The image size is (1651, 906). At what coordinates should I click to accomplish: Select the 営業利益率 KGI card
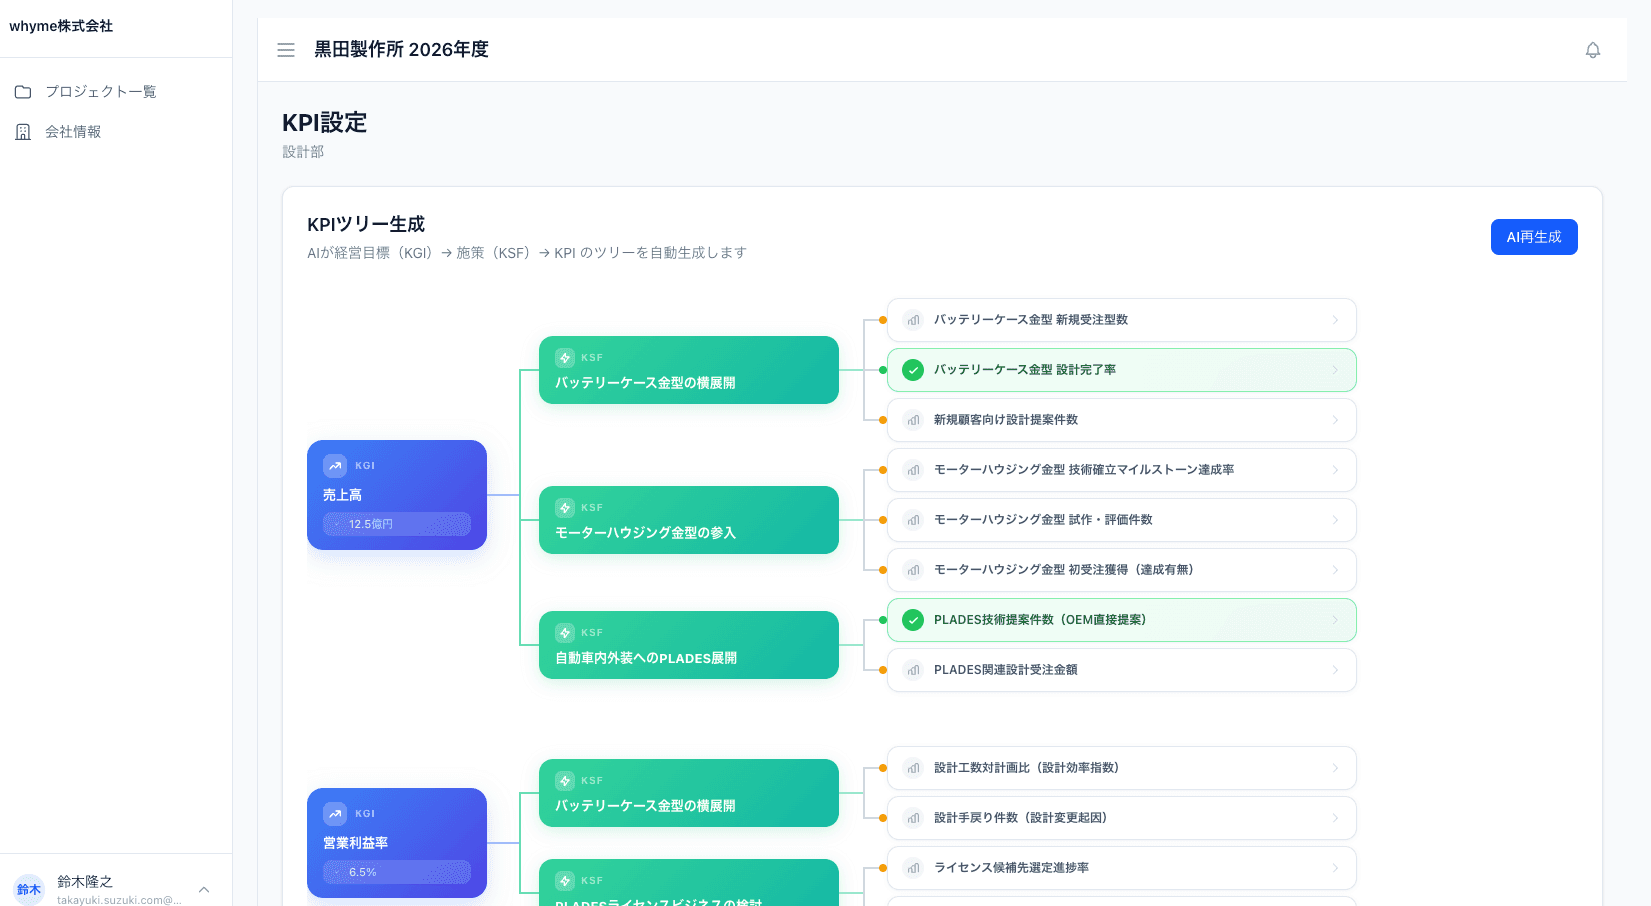[x=397, y=842]
